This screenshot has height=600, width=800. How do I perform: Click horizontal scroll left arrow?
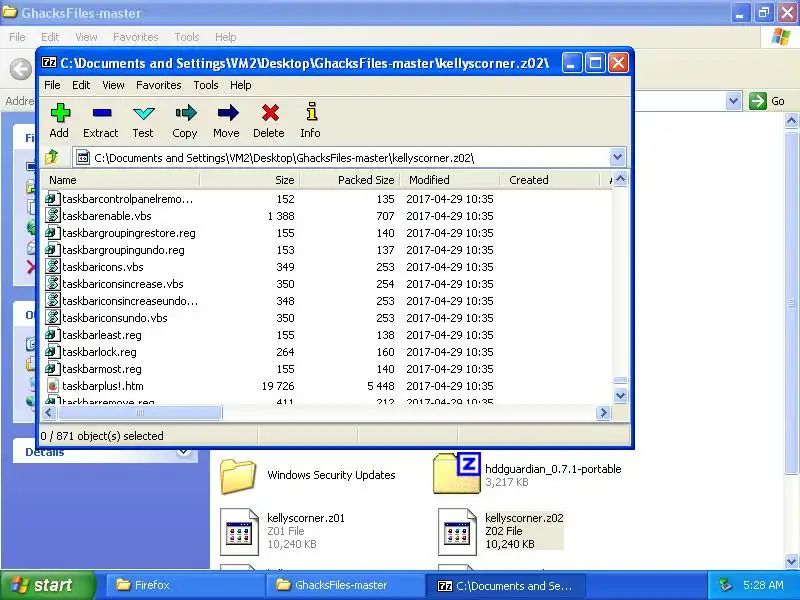pos(49,412)
